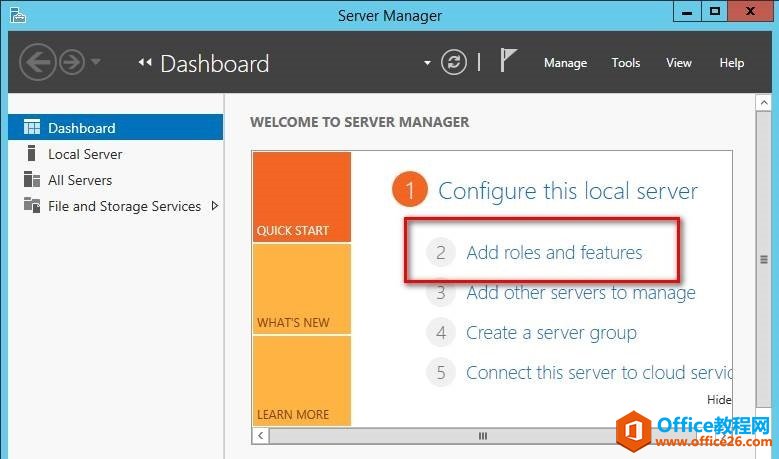779x459 pixels.
Task: Click Add other servers to manage
Action: point(580,293)
